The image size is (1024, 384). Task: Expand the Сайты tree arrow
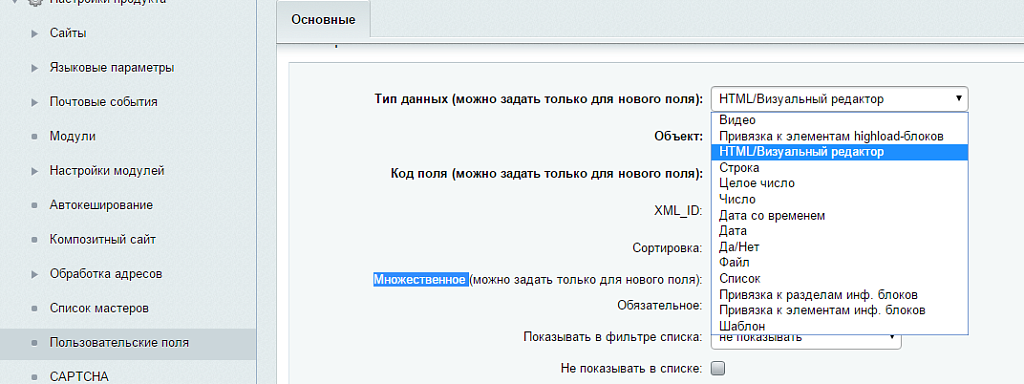tap(35, 33)
